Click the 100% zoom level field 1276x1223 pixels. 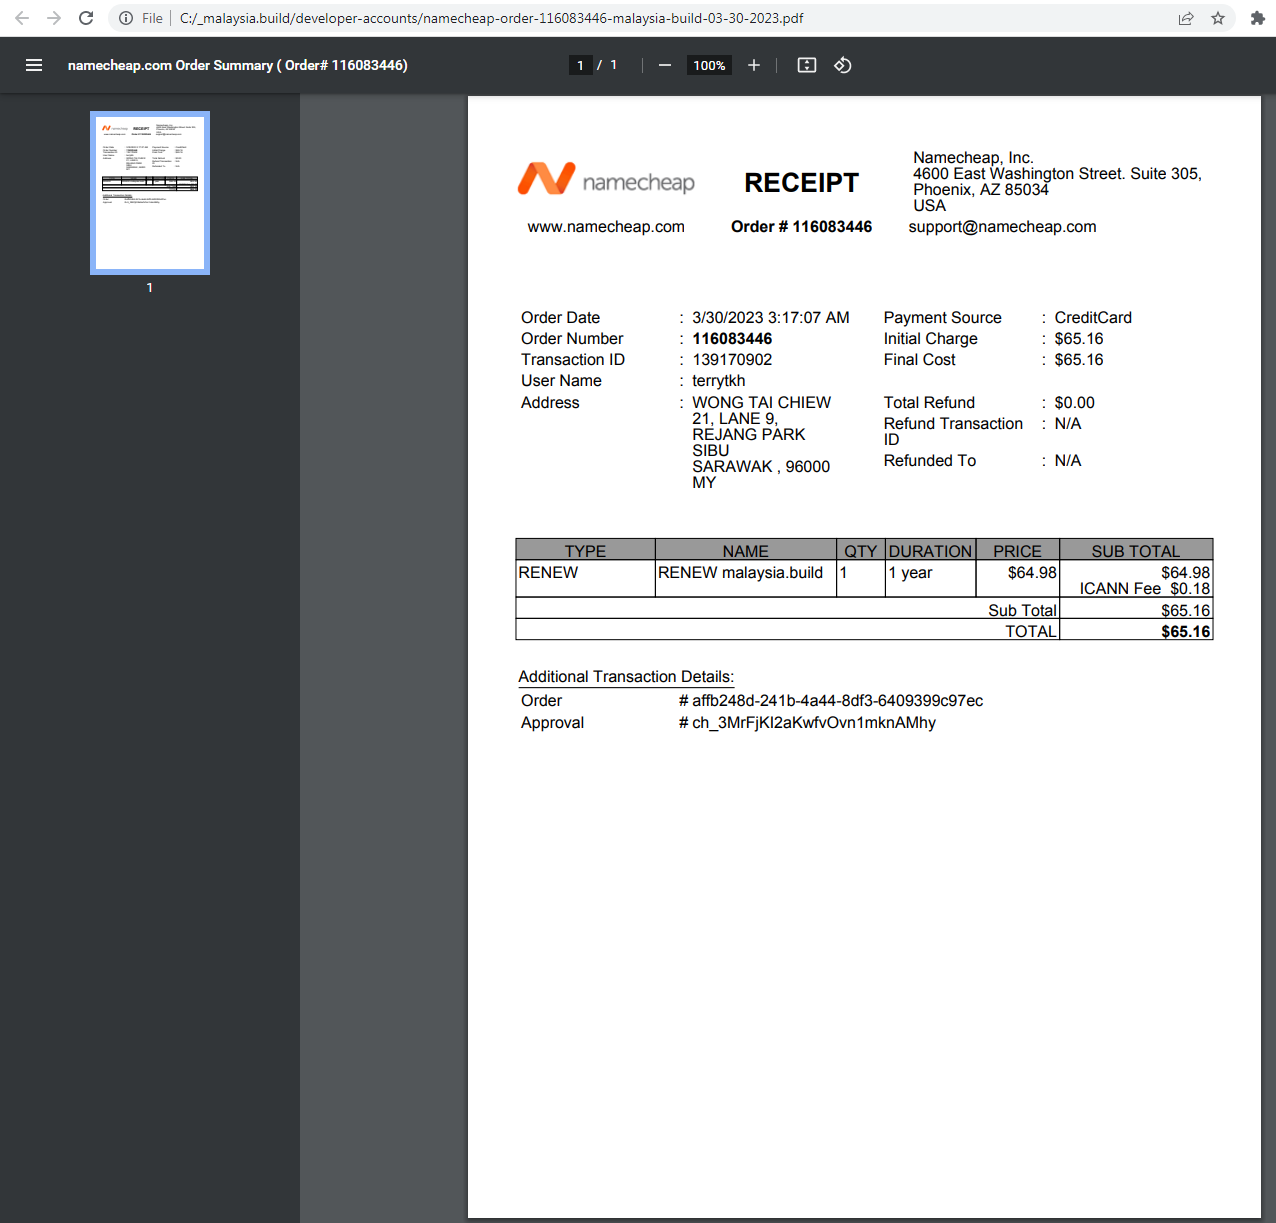tap(709, 65)
